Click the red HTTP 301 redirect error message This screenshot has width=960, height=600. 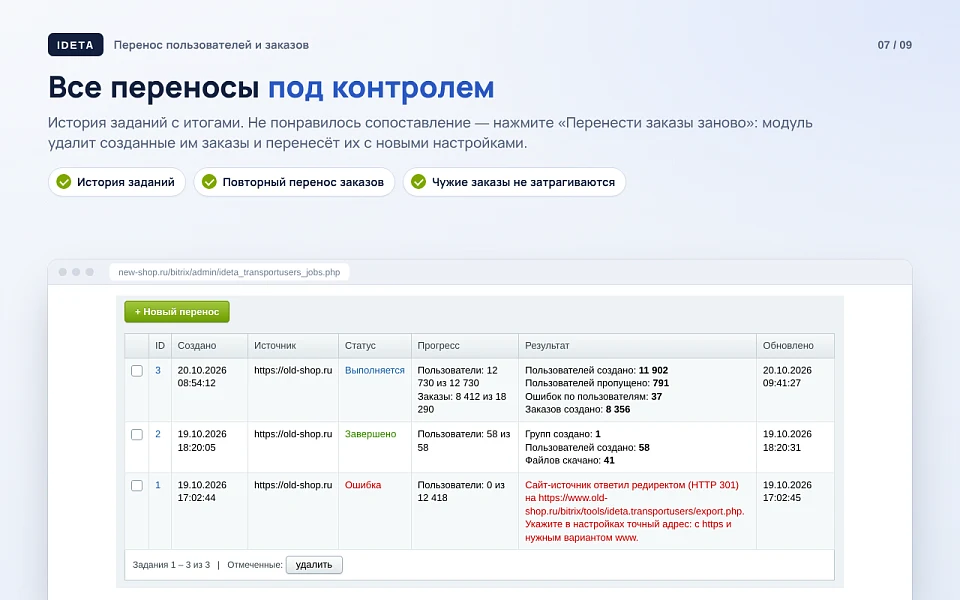[635, 511]
